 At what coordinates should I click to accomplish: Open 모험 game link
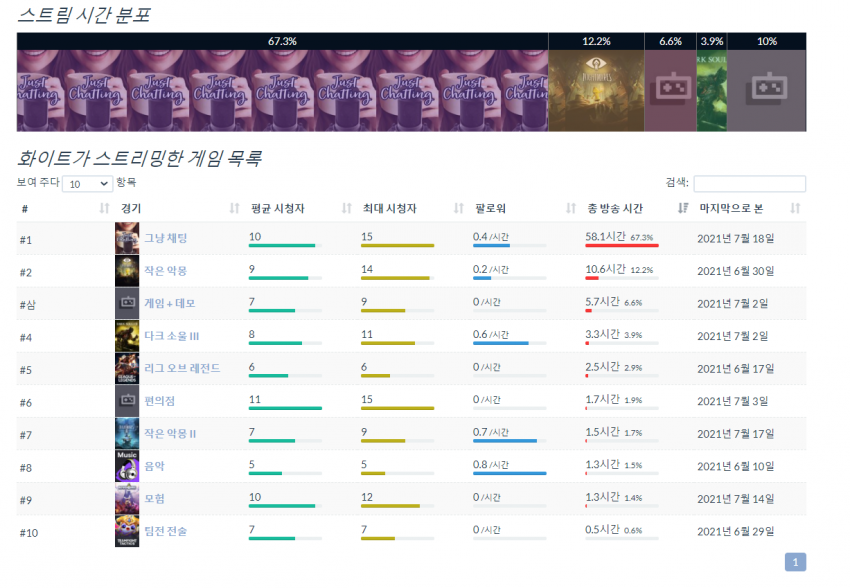pyautogui.click(x=154, y=499)
